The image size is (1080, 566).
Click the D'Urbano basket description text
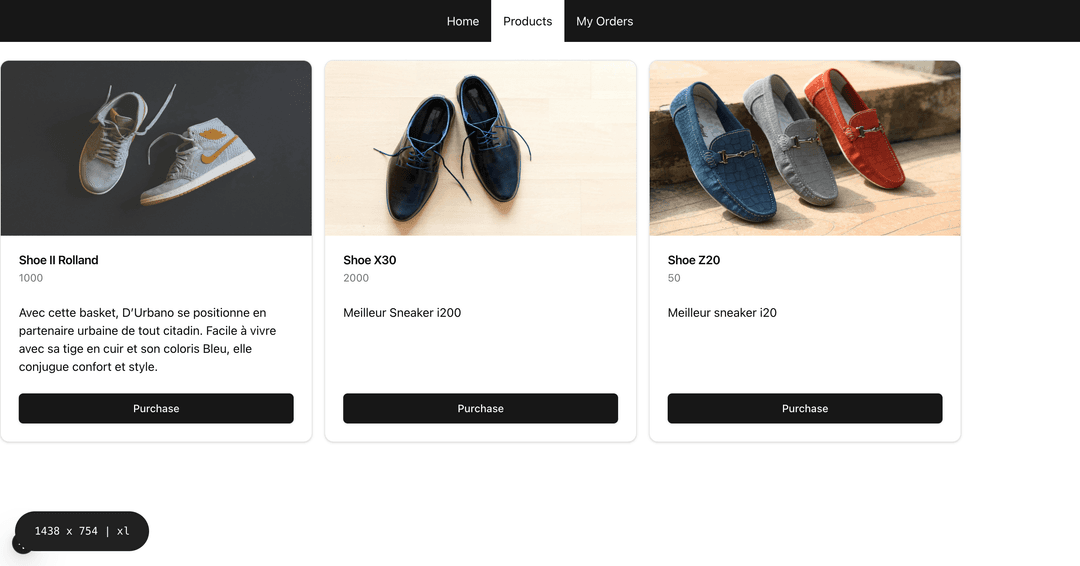147,339
